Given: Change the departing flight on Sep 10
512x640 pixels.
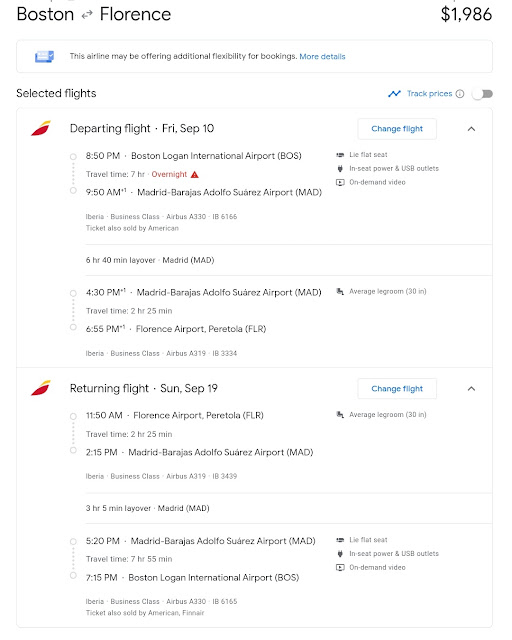Looking at the screenshot, I should (x=397, y=129).
